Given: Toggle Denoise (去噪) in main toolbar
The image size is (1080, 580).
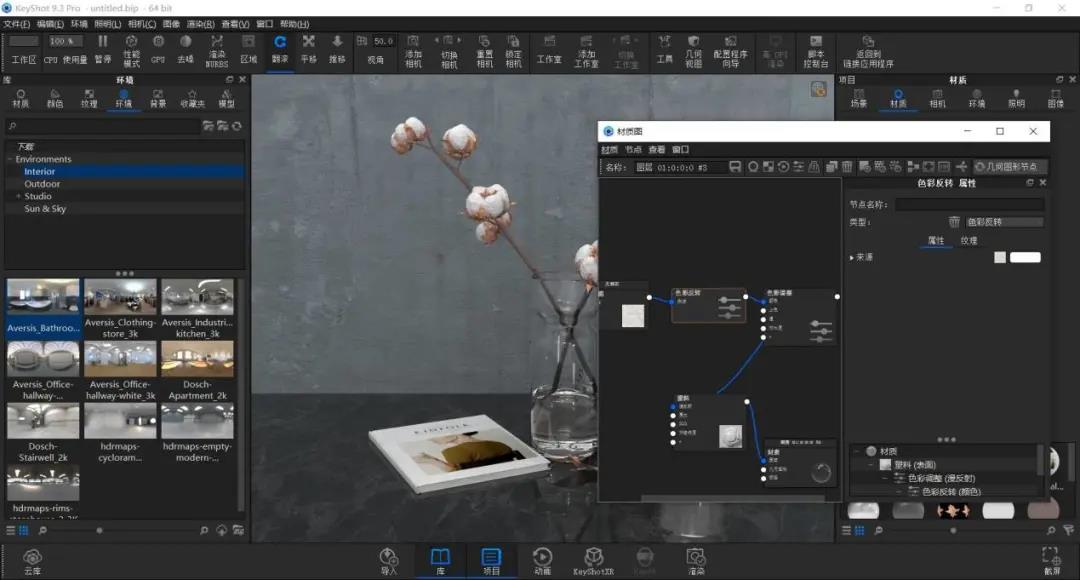Looking at the screenshot, I should click(185, 49).
